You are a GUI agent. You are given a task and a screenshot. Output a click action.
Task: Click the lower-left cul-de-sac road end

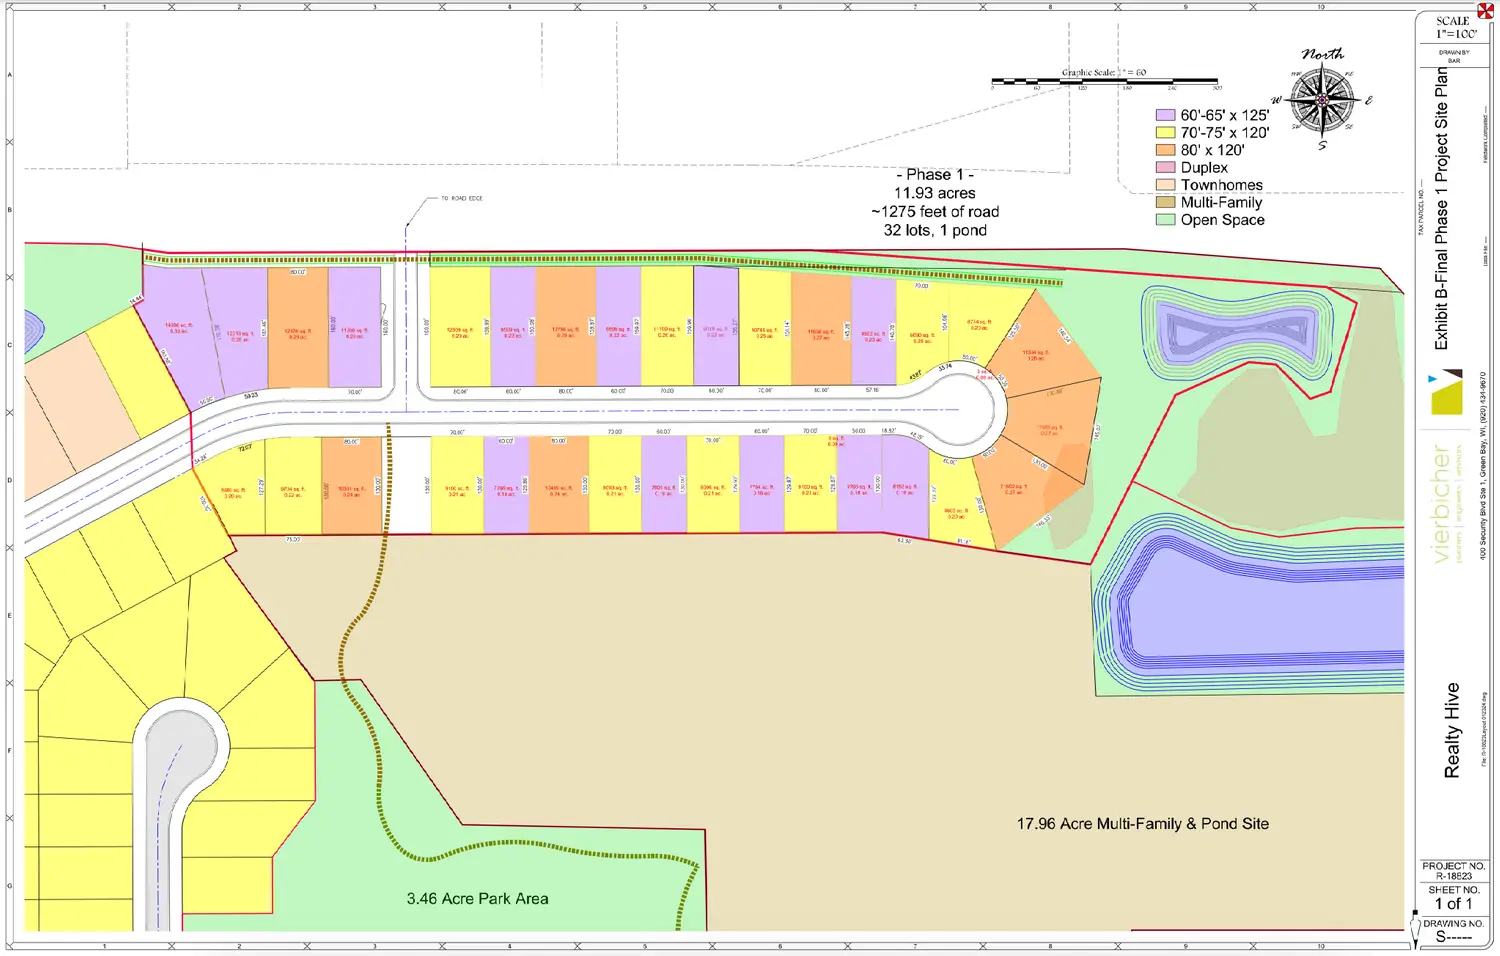[x=180, y=744]
